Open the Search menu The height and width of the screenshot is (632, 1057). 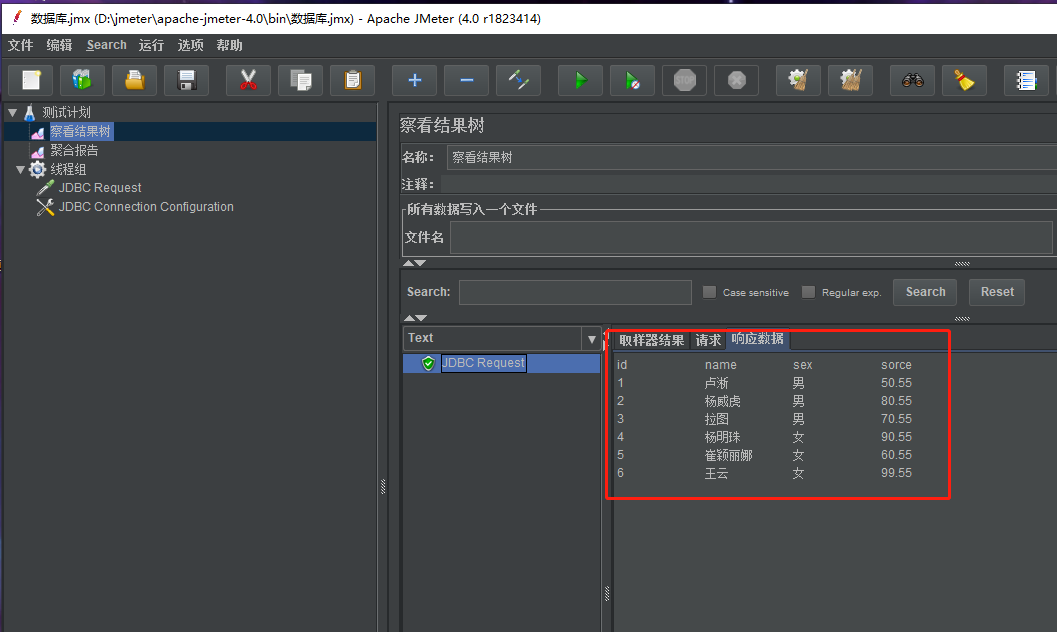tap(107, 45)
